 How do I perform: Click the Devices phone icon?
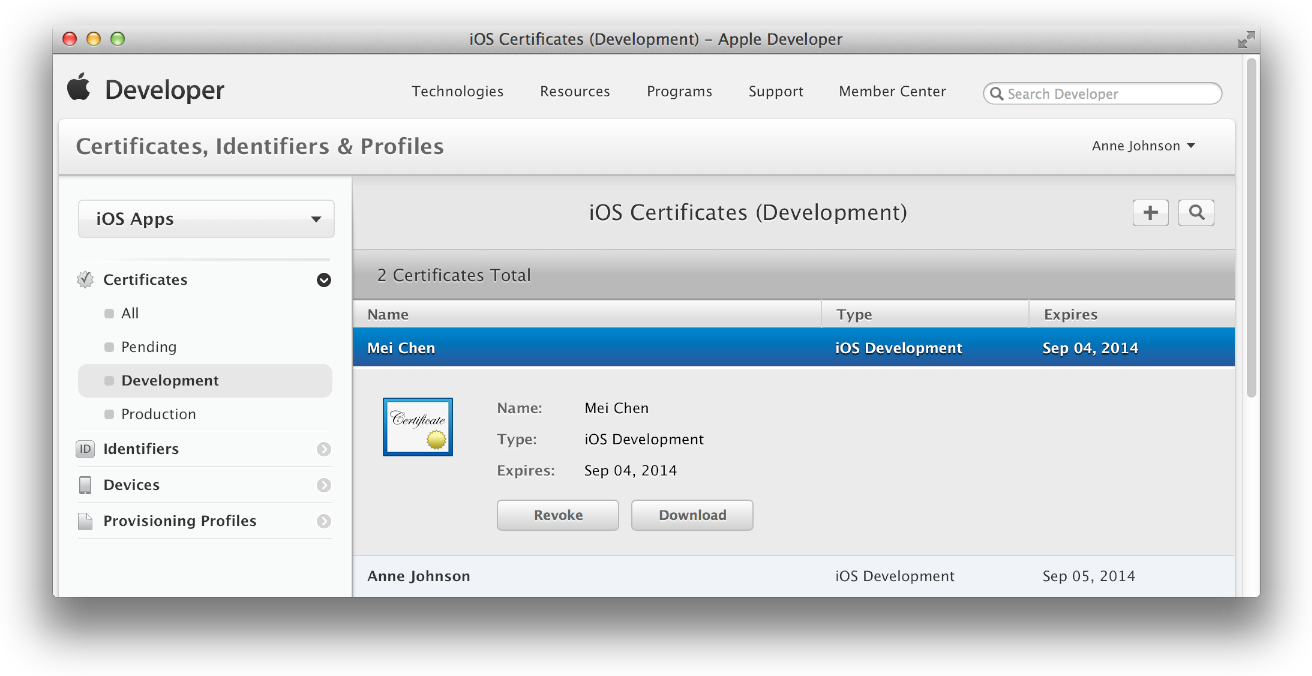coord(85,485)
